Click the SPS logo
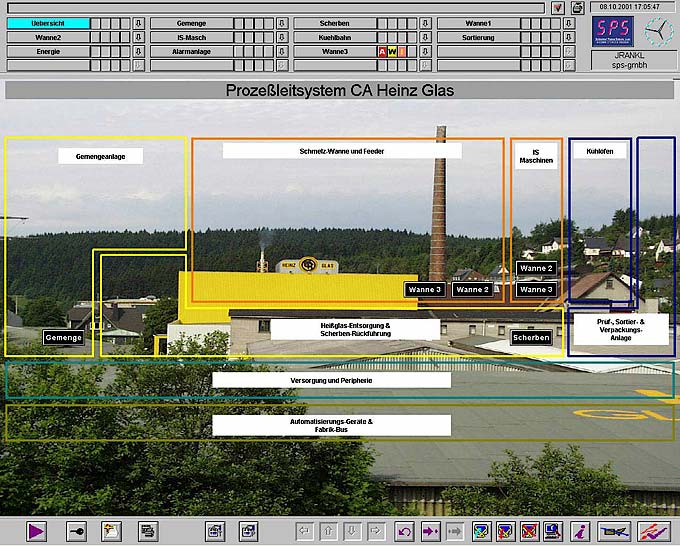Viewport: 680px width, 546px height. click(612, 29)
